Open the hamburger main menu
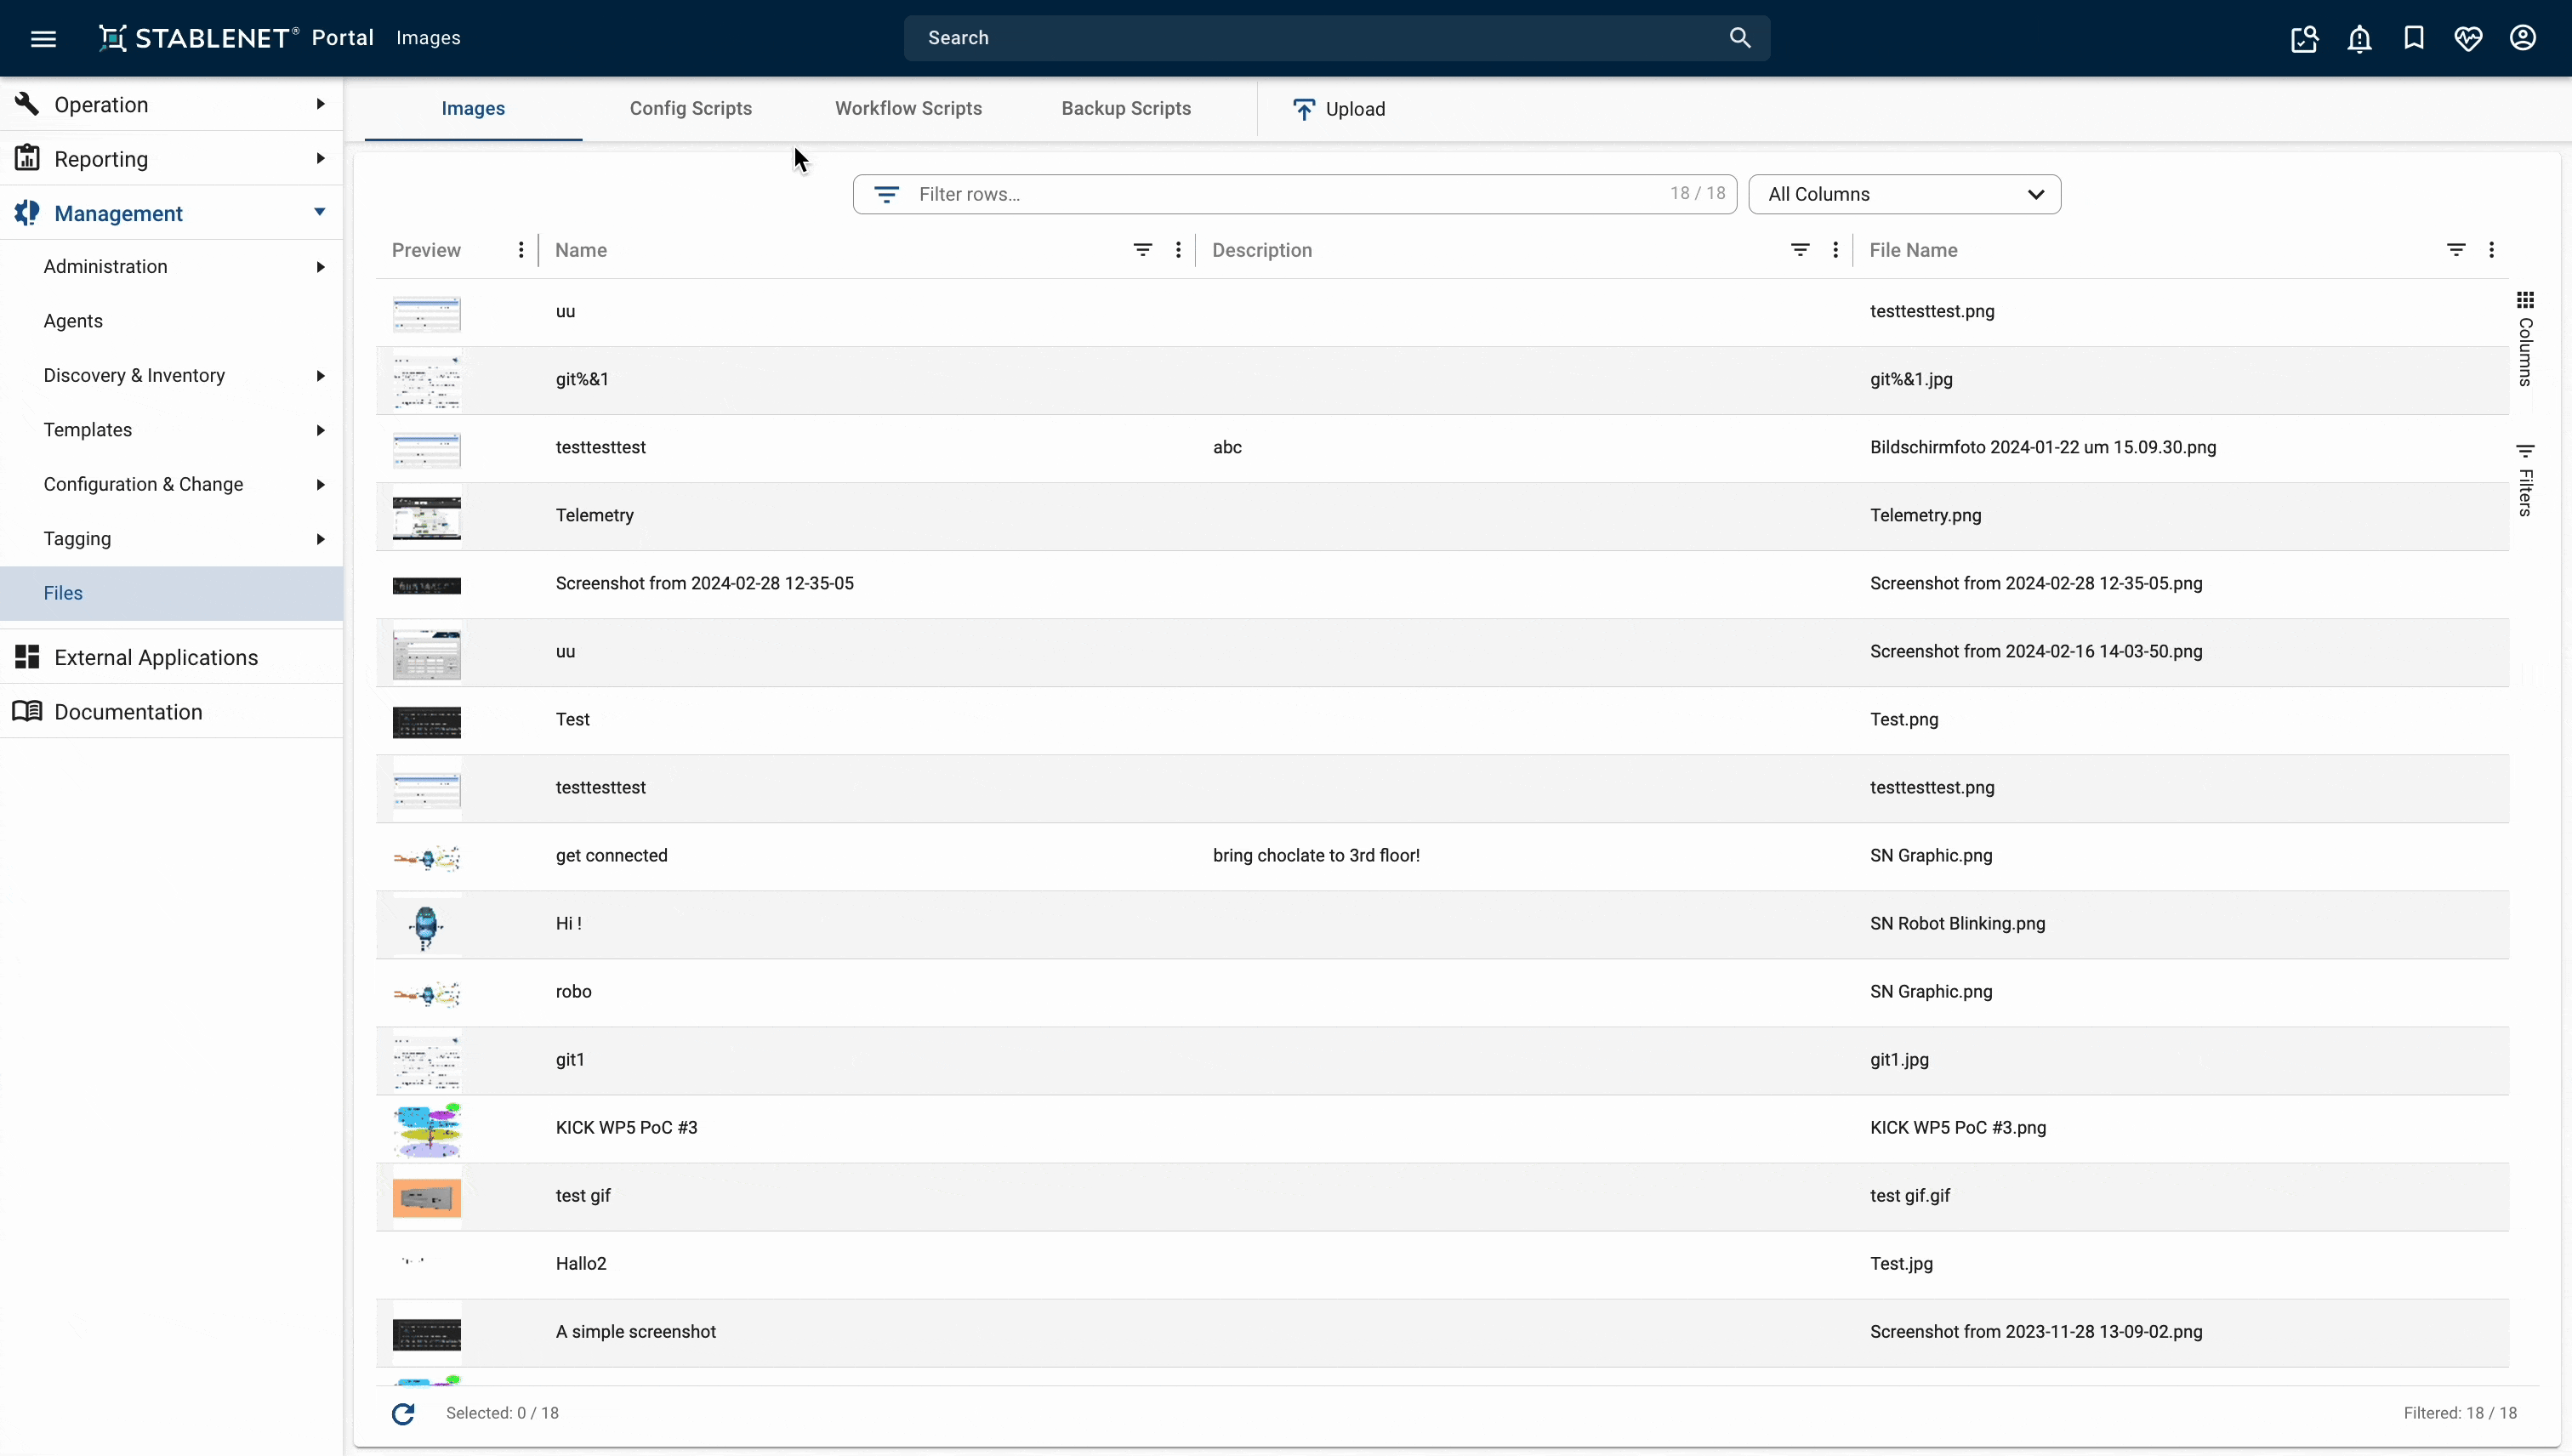The image size is (2572, 1456). tap(43, 38)
